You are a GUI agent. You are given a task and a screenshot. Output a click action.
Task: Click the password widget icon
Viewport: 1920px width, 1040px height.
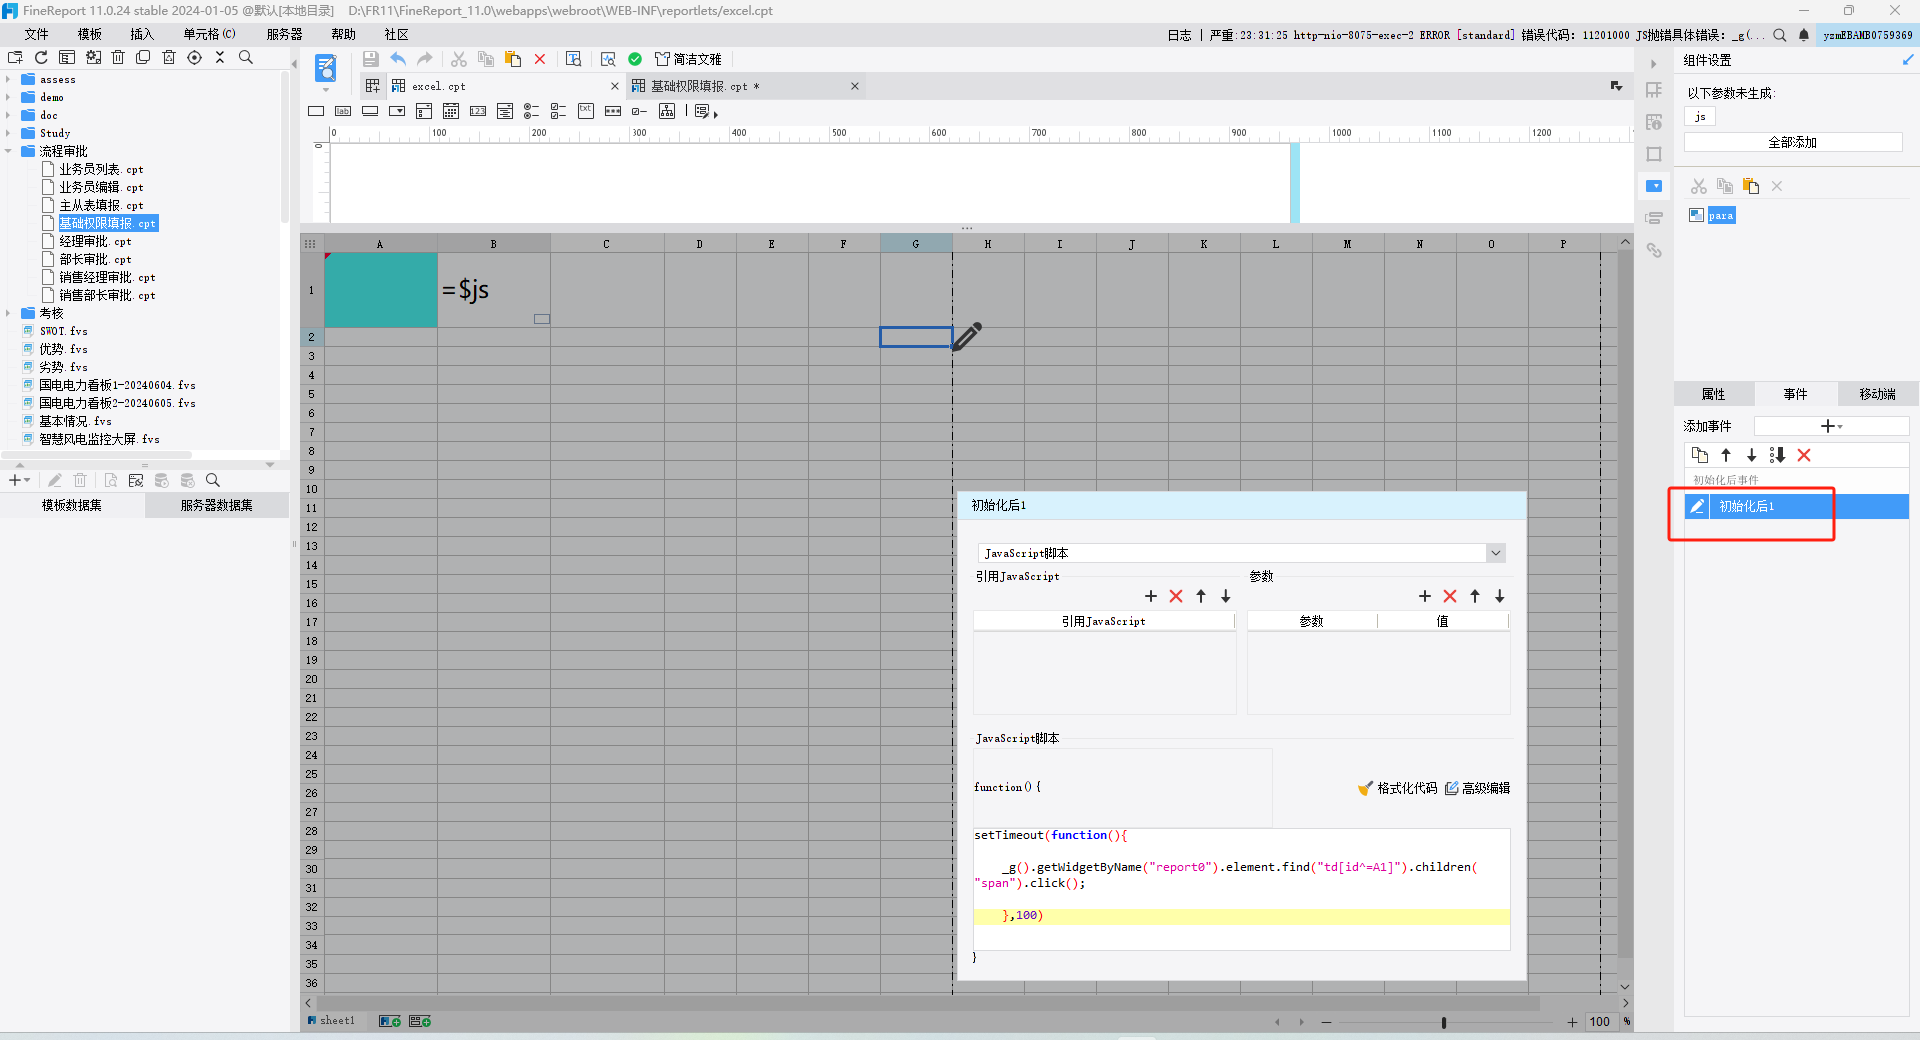(613, 111)
